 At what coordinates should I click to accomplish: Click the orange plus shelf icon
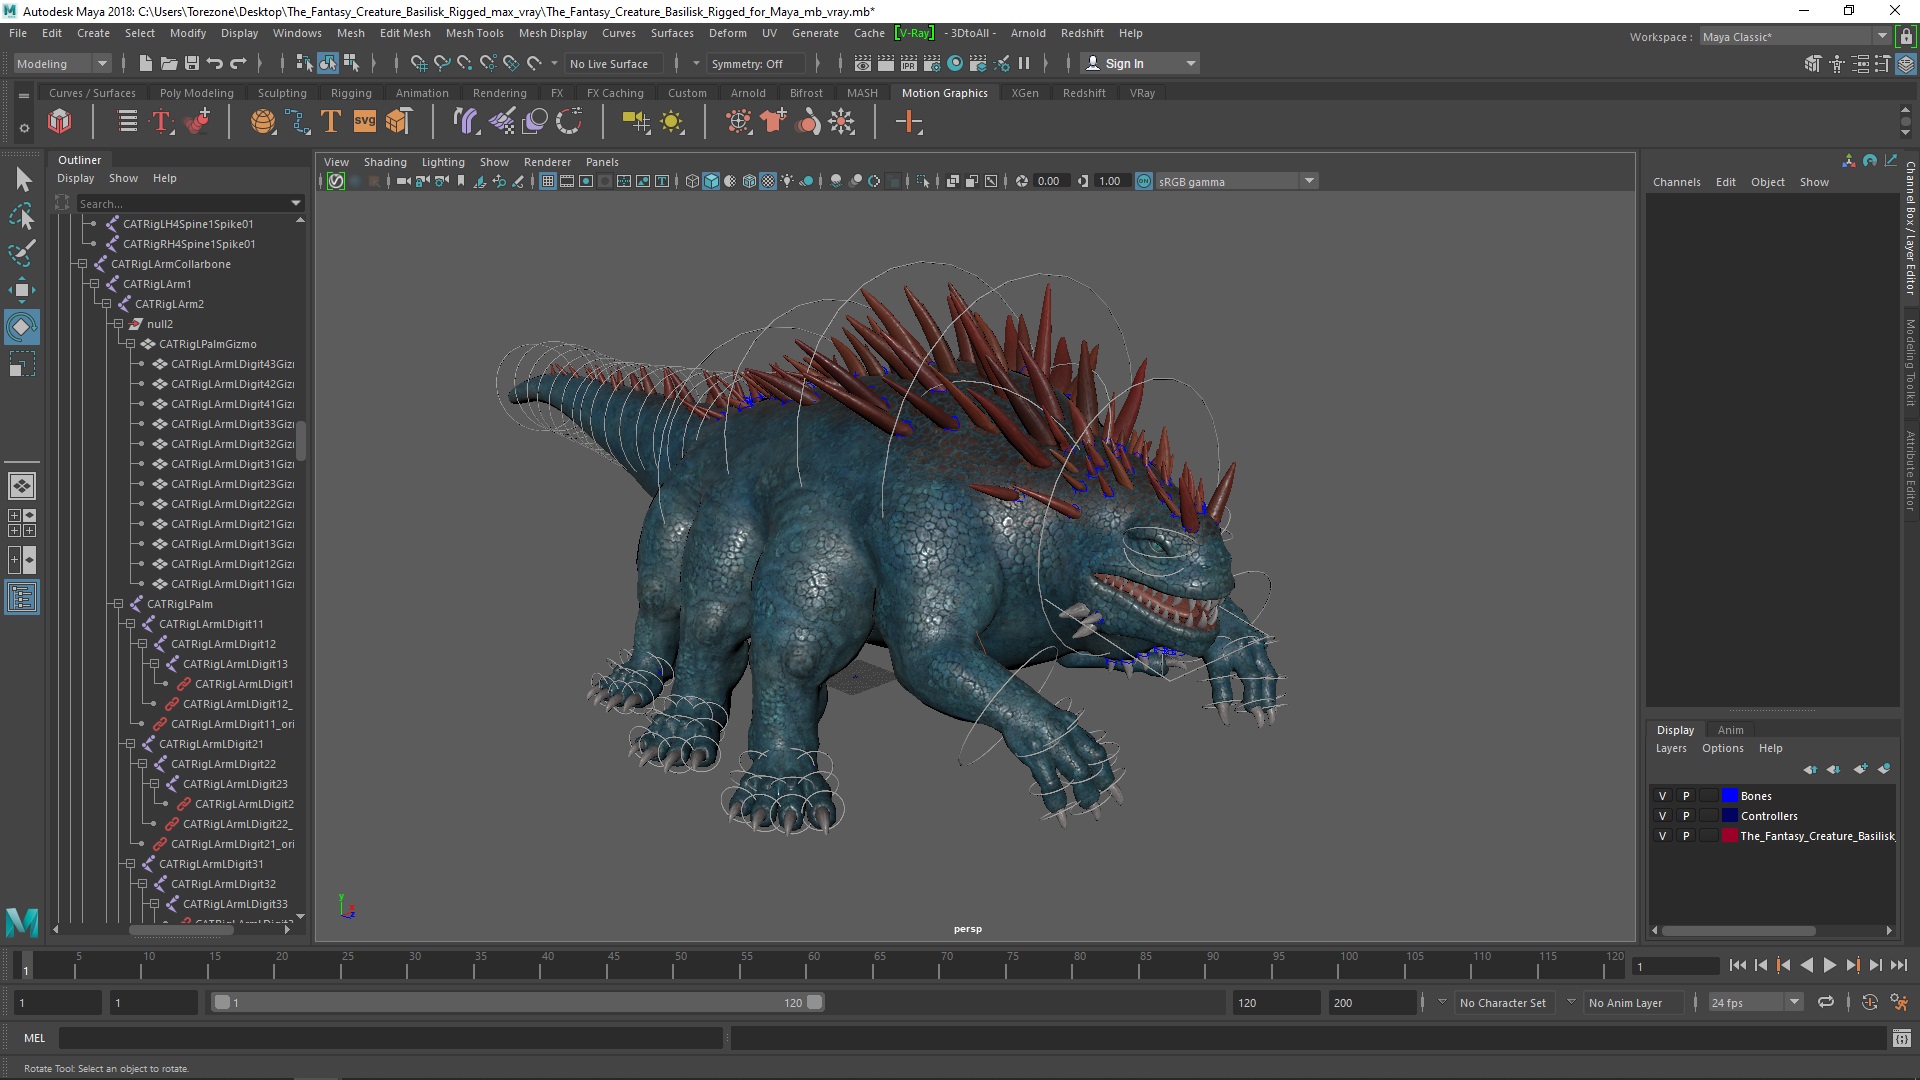click(x=908, y=122)
